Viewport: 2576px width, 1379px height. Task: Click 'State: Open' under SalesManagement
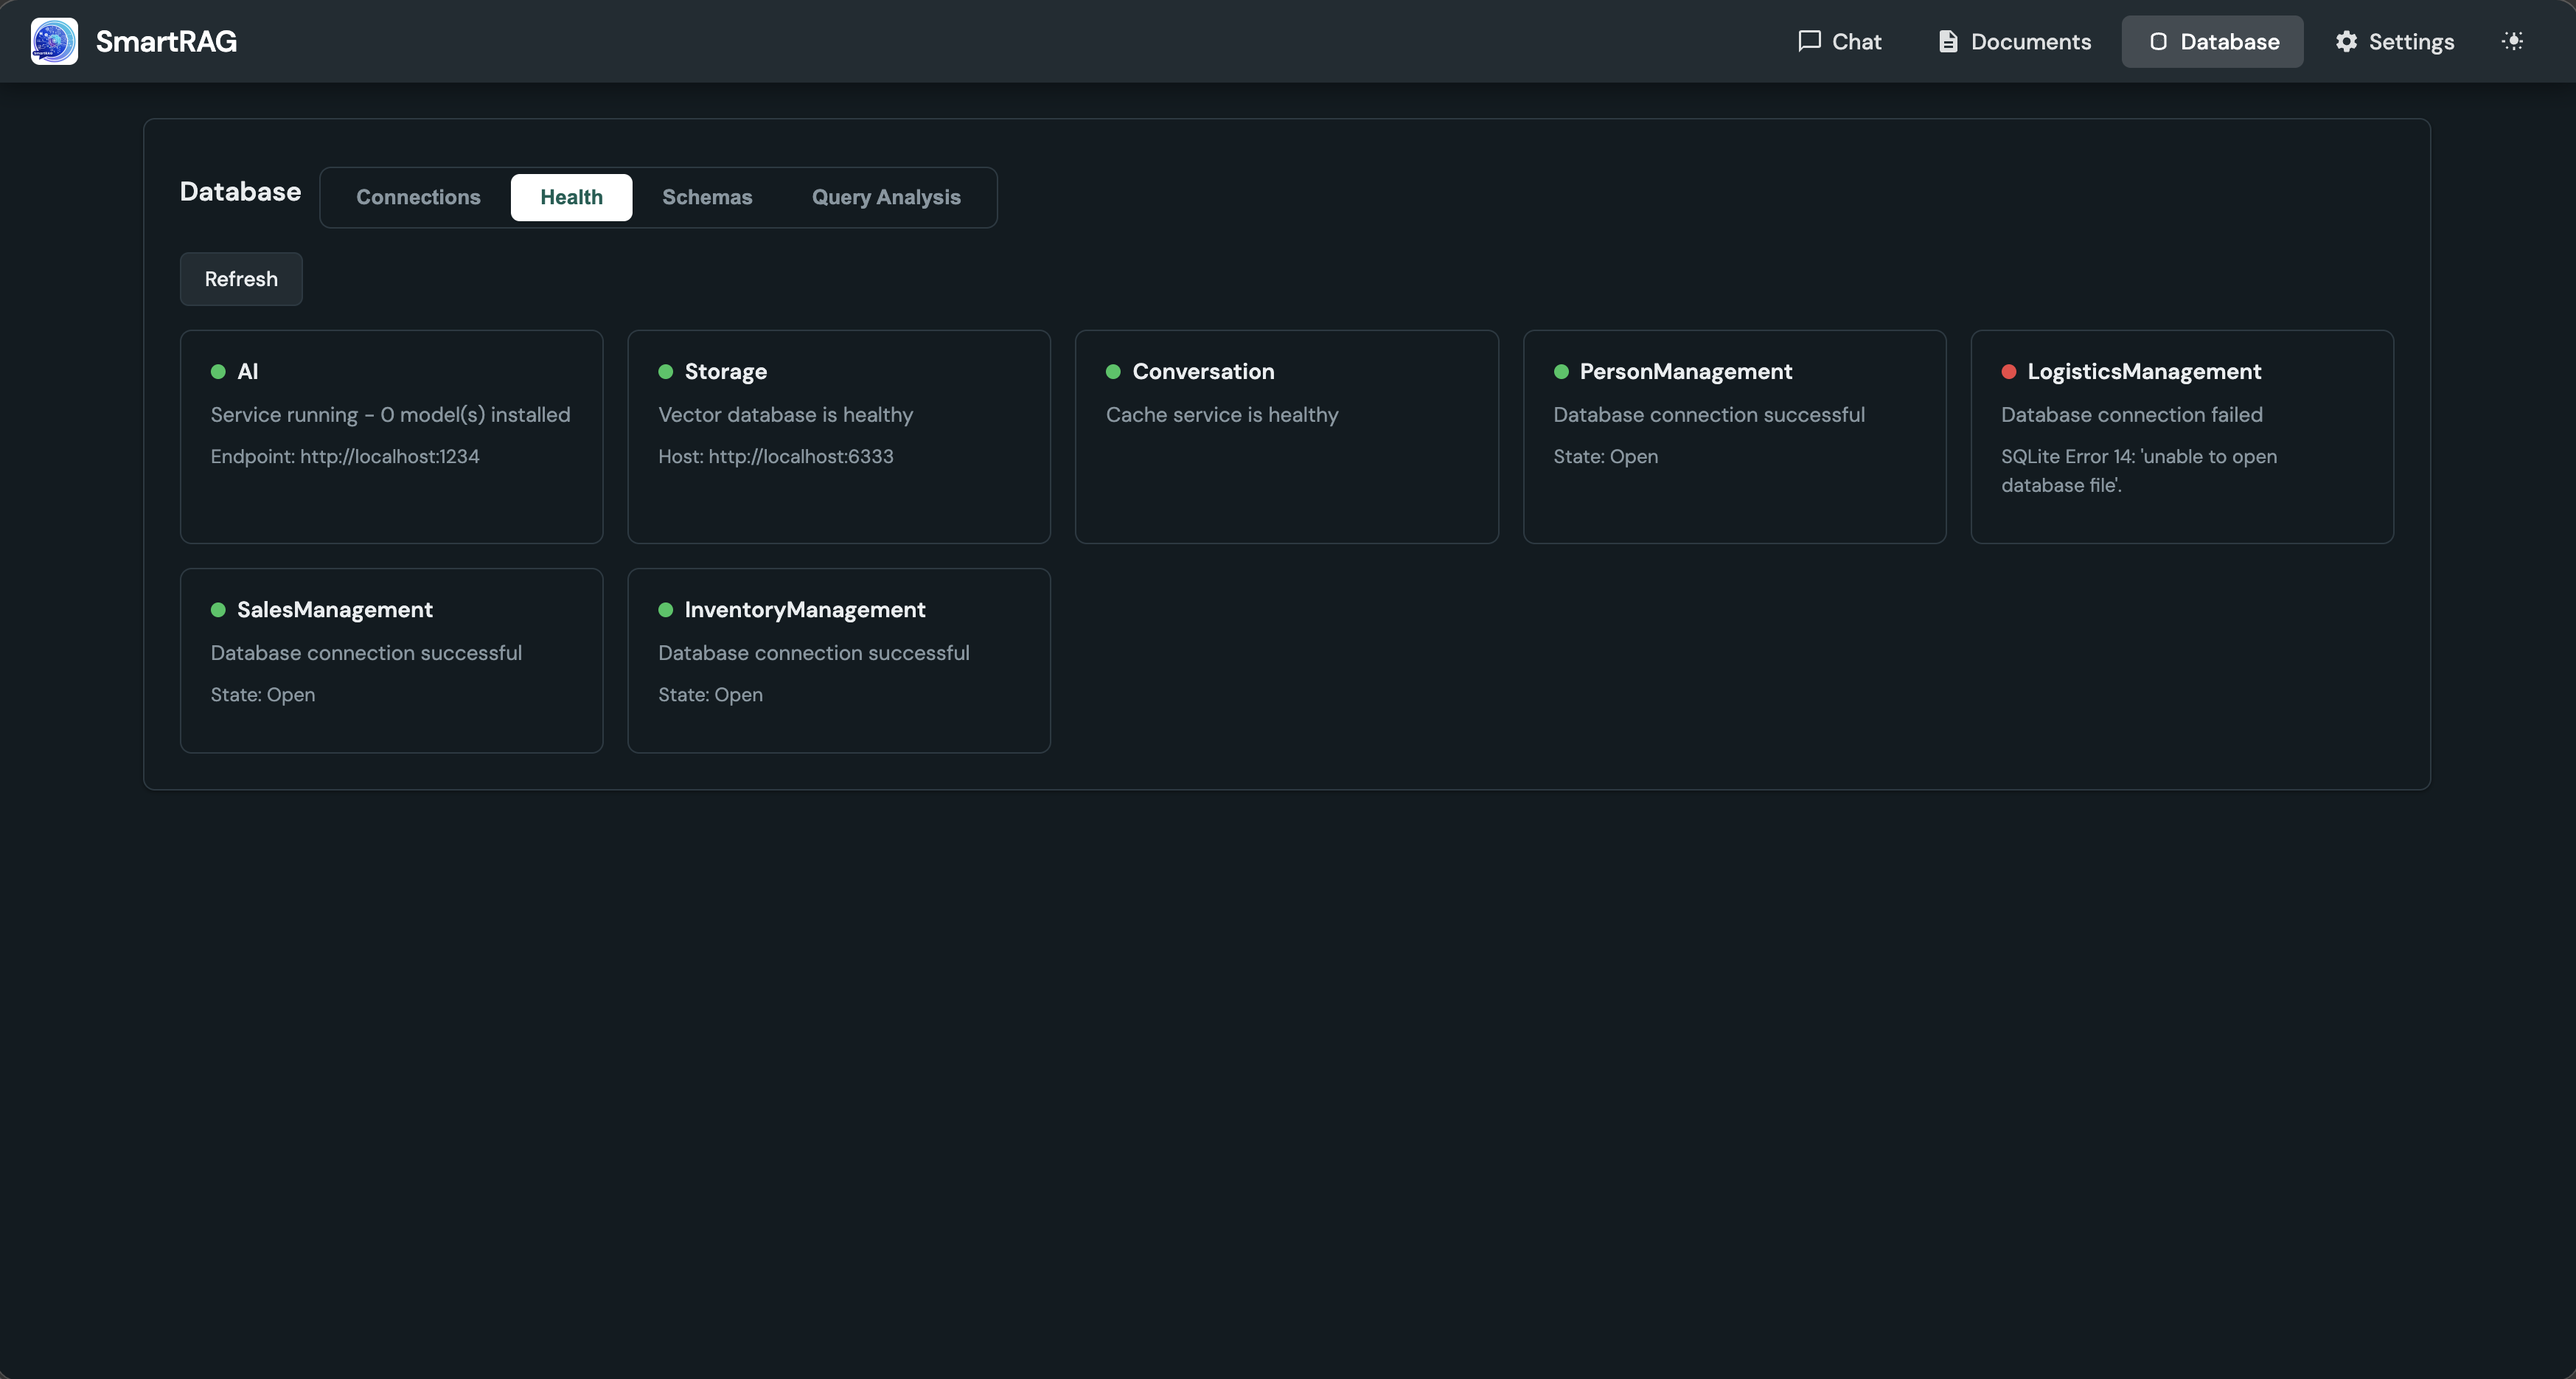[x=263, y=695]
